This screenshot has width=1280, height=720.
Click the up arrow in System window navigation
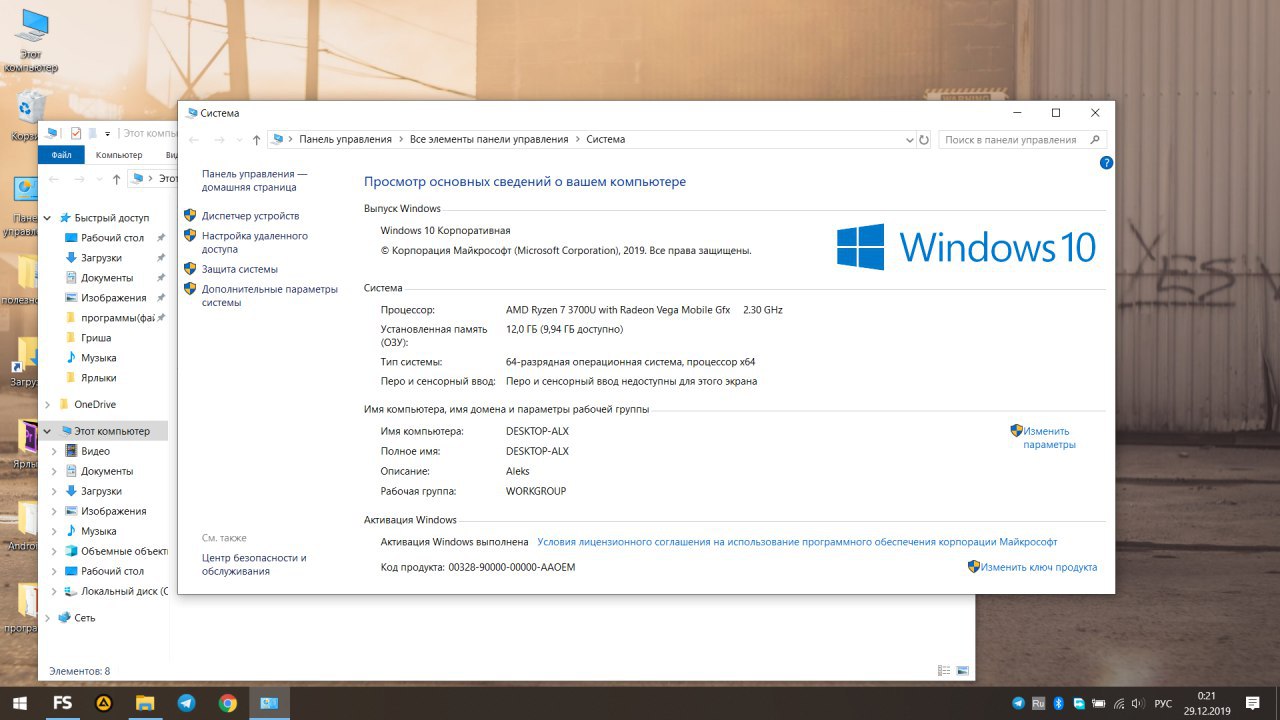257,140
